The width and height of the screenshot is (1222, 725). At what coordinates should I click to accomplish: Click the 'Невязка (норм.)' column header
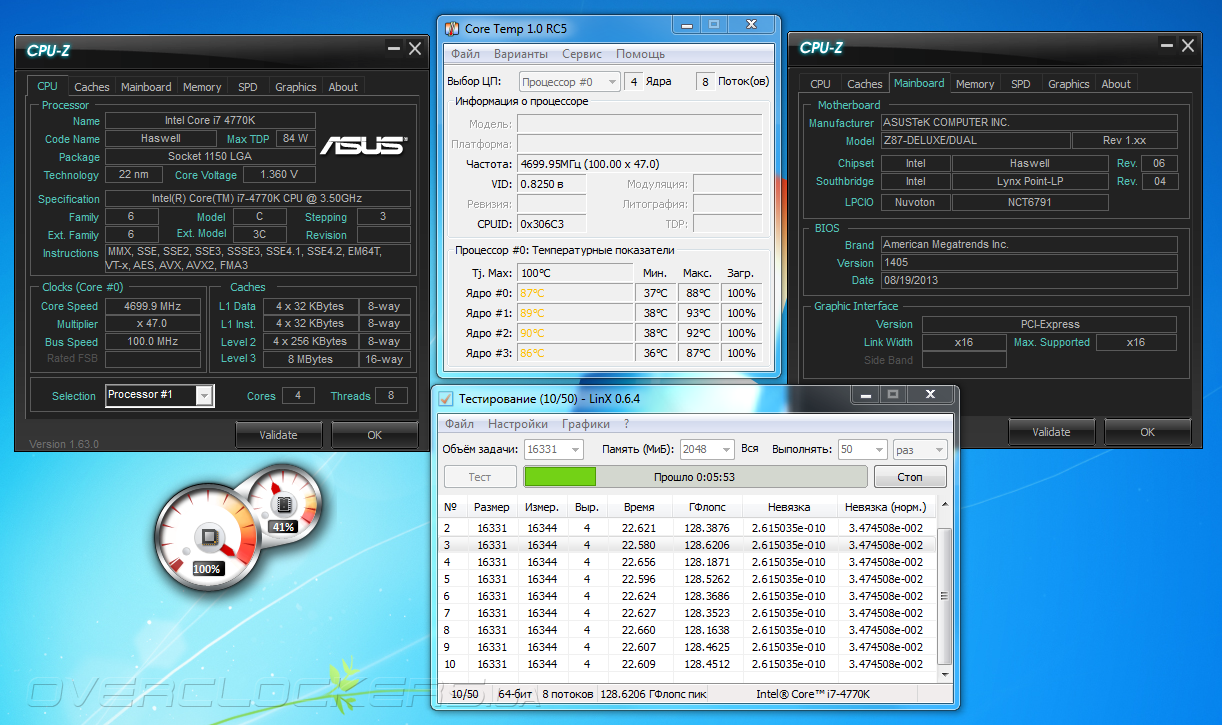(886, 507)
